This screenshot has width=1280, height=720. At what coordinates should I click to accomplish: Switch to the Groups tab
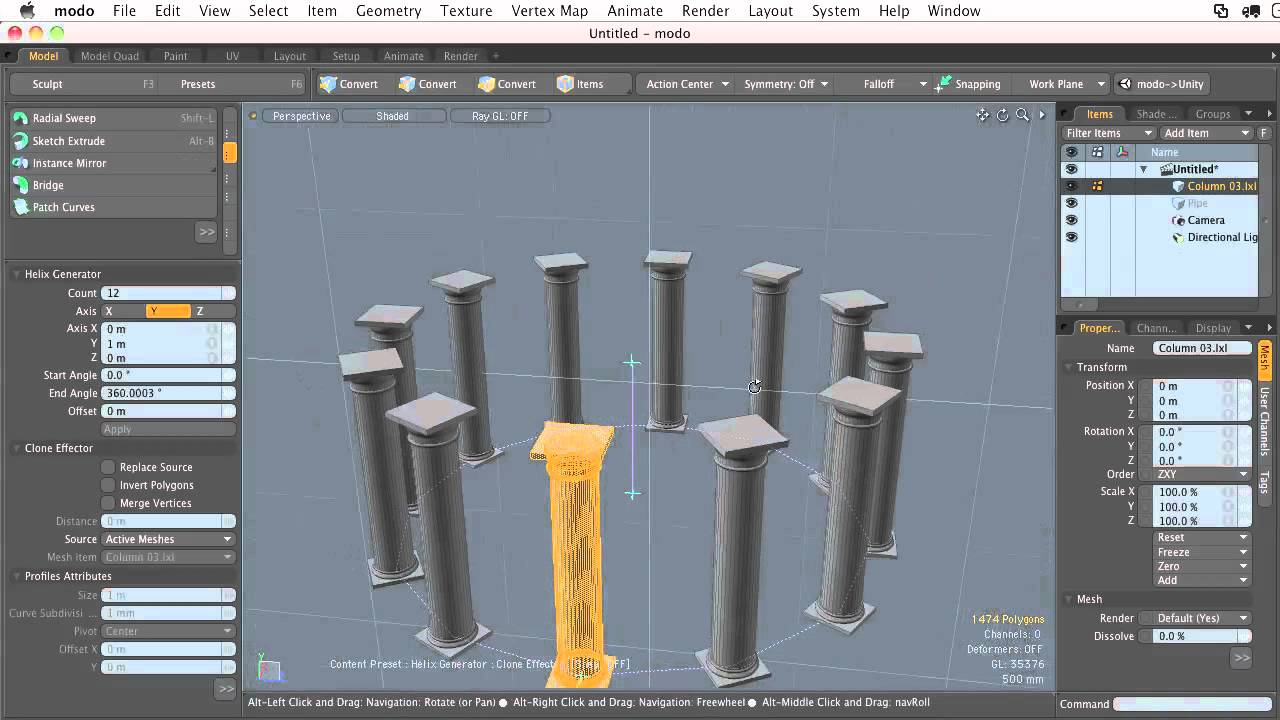coord(1213,114)
